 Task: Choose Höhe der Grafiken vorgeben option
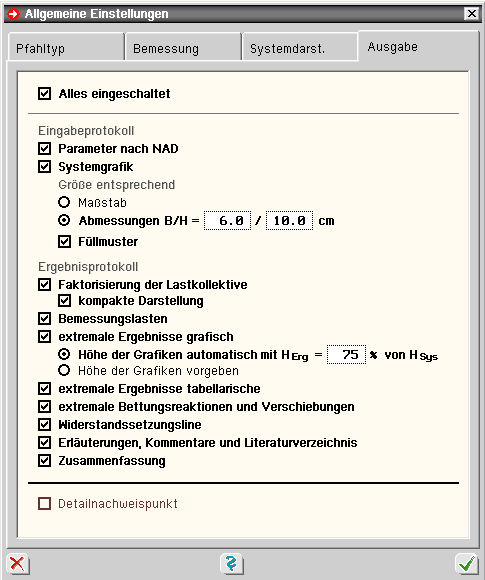pos(64,370)
